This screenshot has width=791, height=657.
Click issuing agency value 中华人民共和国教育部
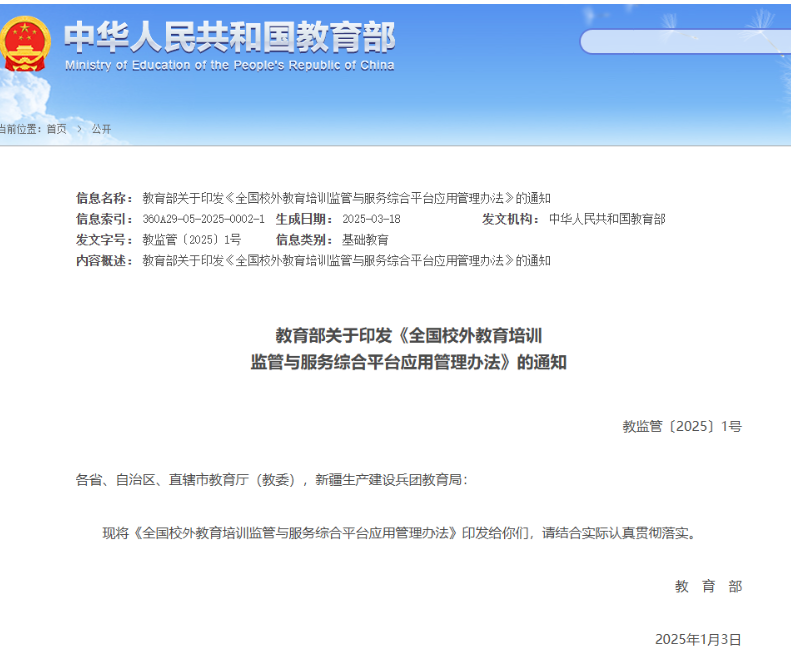(x=607, y=219)
